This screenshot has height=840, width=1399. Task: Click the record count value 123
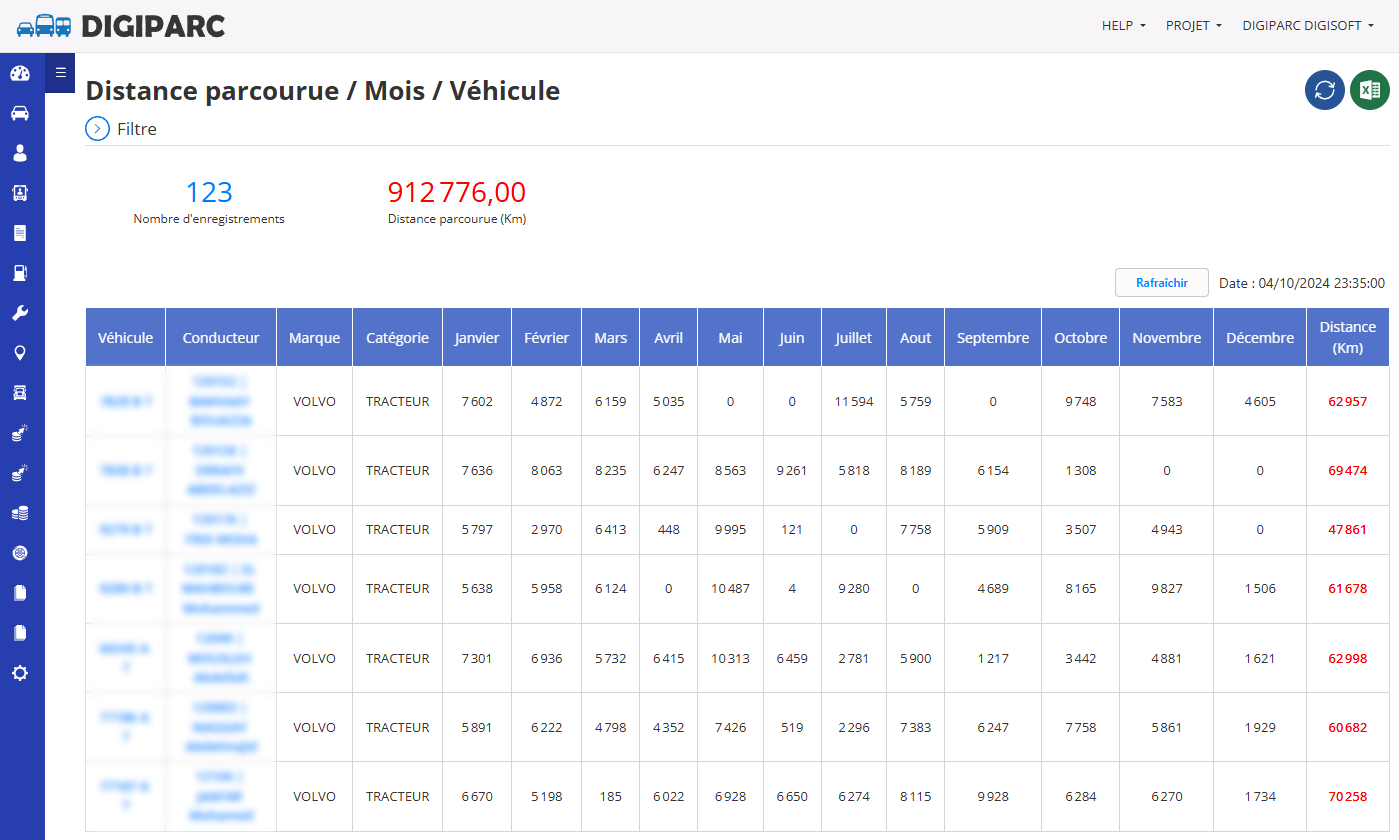(x=209, y=192)
